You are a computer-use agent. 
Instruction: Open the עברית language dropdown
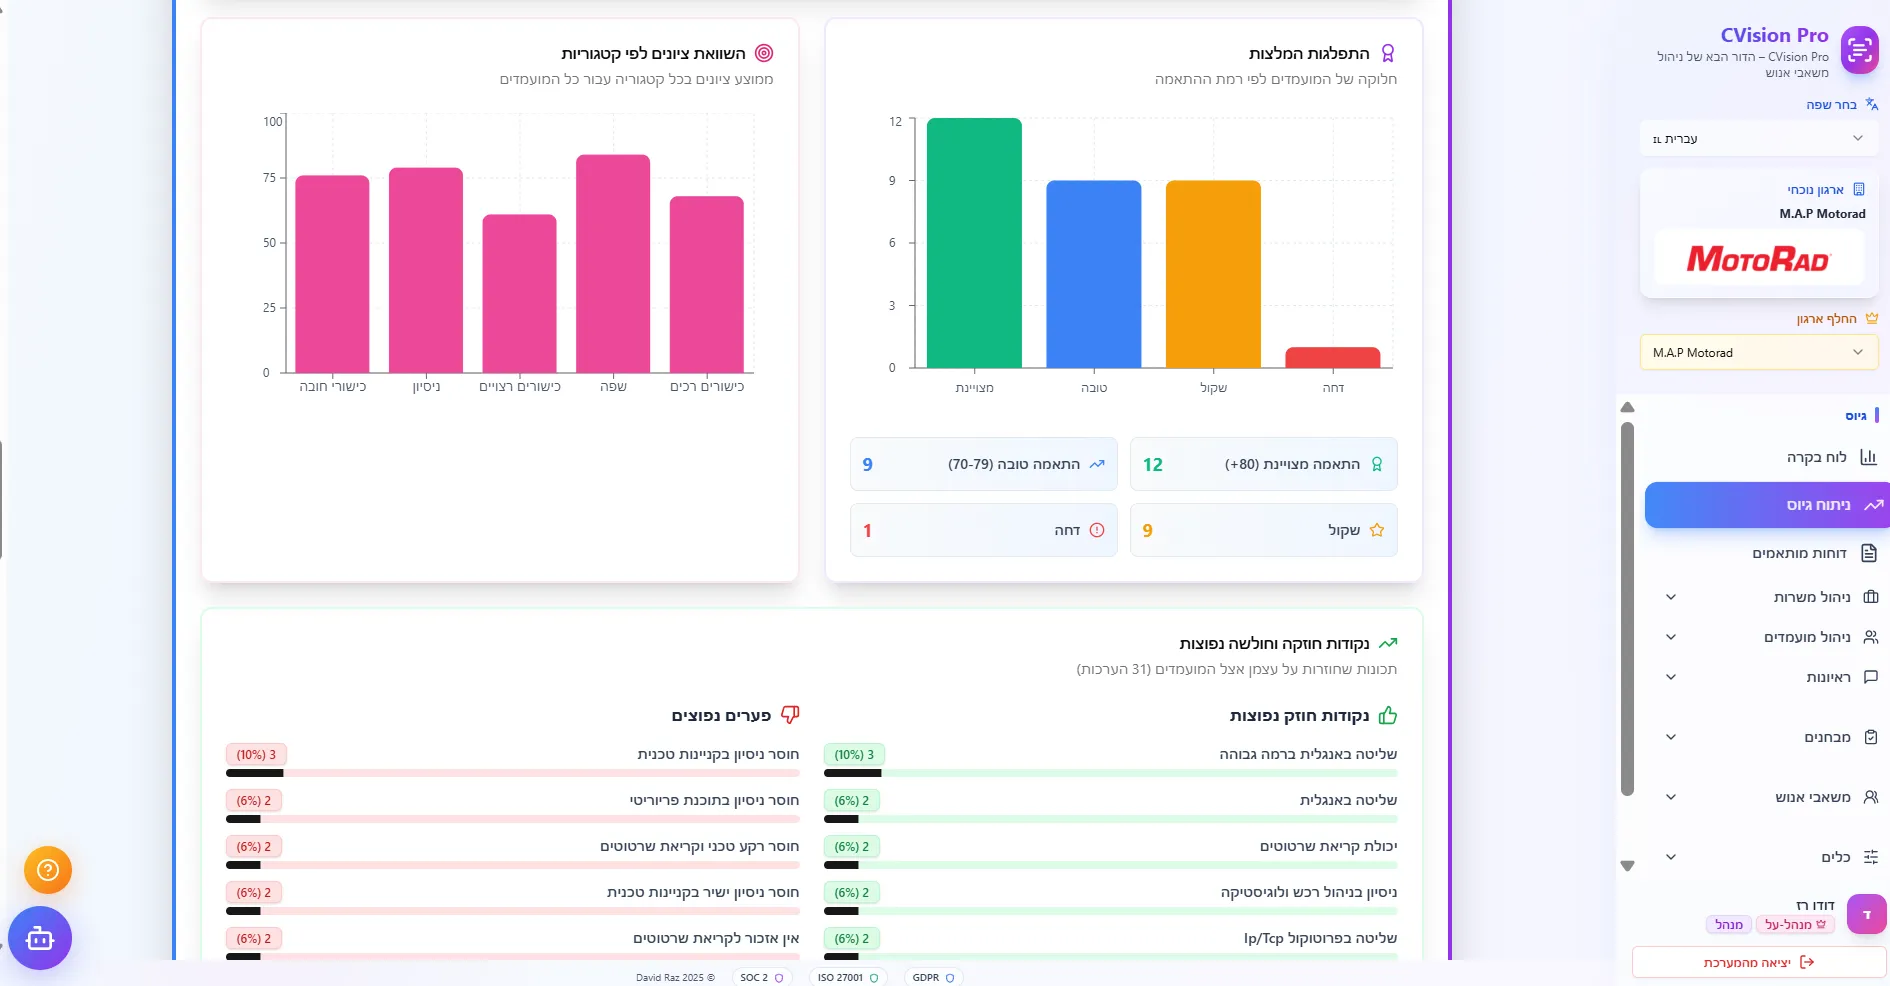tap(1758, 138)
